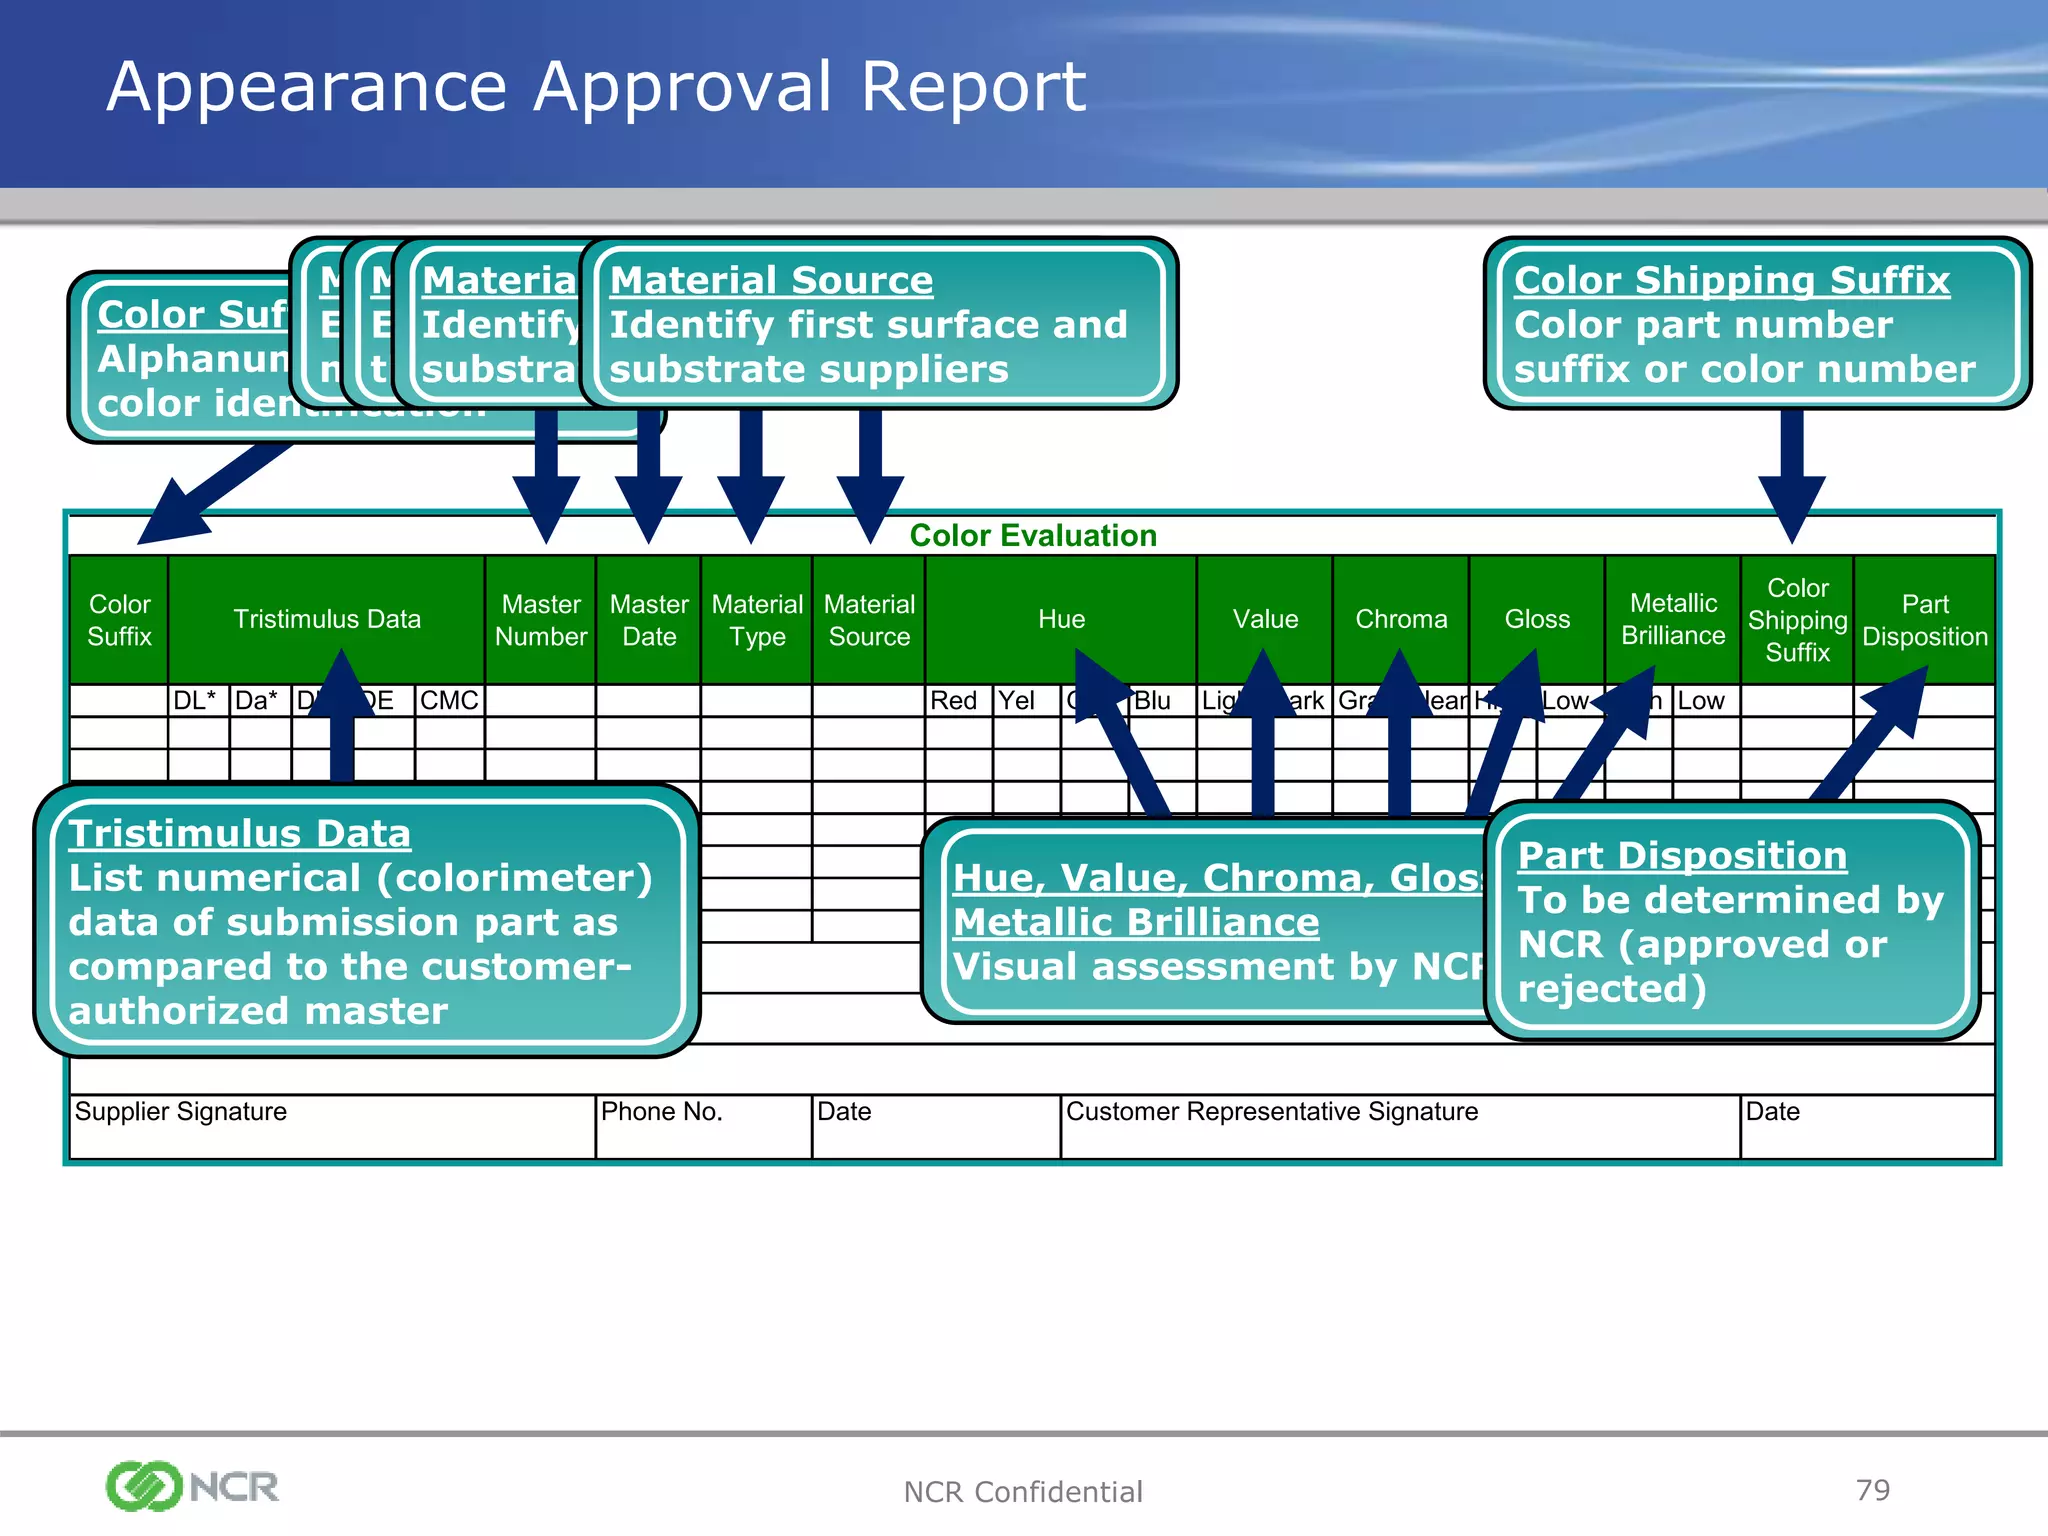Image resolution: width=2048 pixels, height=1536 pixels.
Task: Click the Customer Representative Signature field
Action: pos(1400,1127)
